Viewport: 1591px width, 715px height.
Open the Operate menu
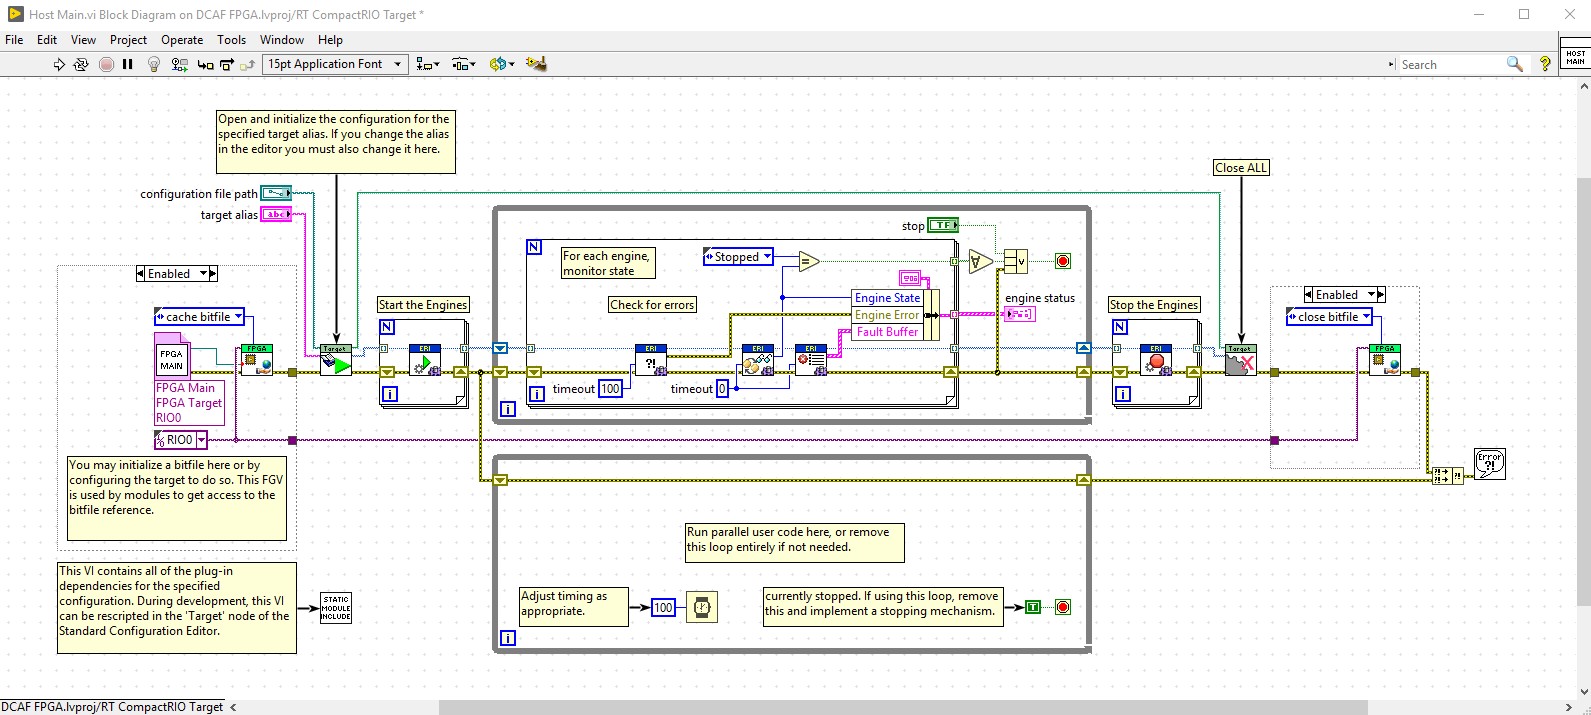(182, 40)
